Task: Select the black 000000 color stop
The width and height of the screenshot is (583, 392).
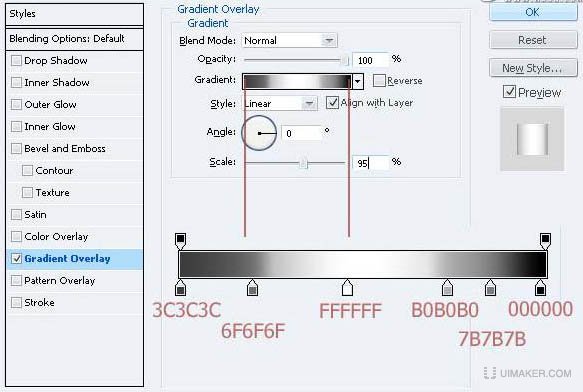Action: click(540, 288)
